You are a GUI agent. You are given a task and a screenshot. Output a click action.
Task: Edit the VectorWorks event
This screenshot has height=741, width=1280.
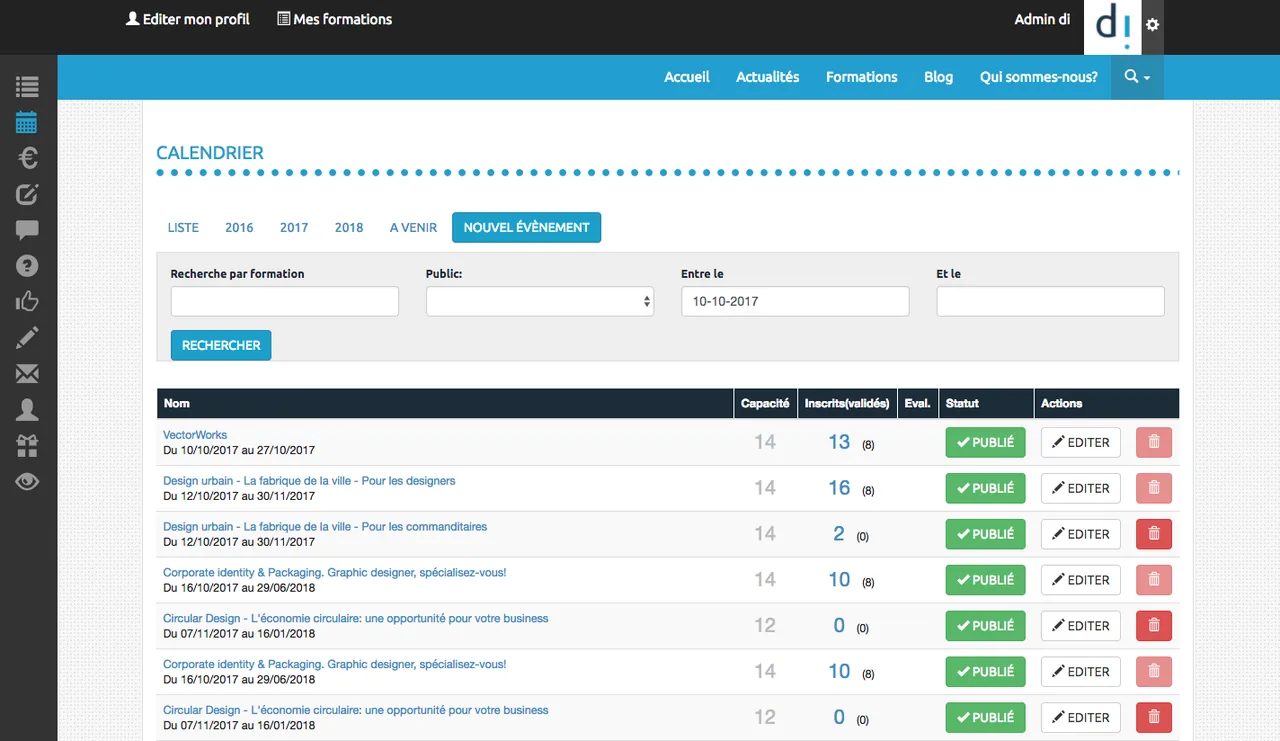(x=1081, y=442)
